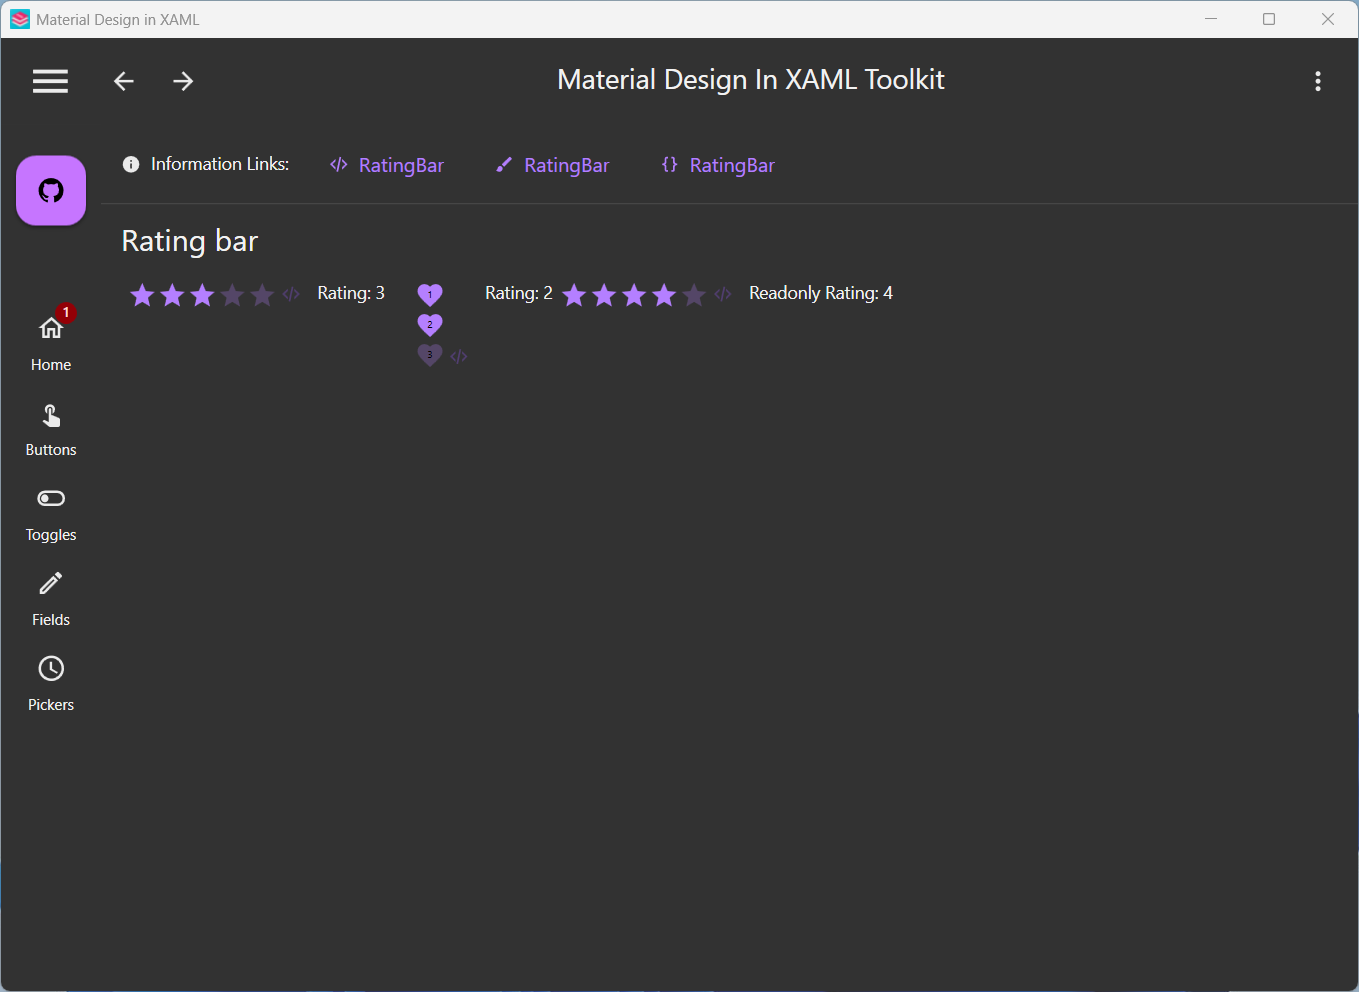Click the 'Rating: 2' label
This screenshot has height=992, width=1359.
click(519, 293)
